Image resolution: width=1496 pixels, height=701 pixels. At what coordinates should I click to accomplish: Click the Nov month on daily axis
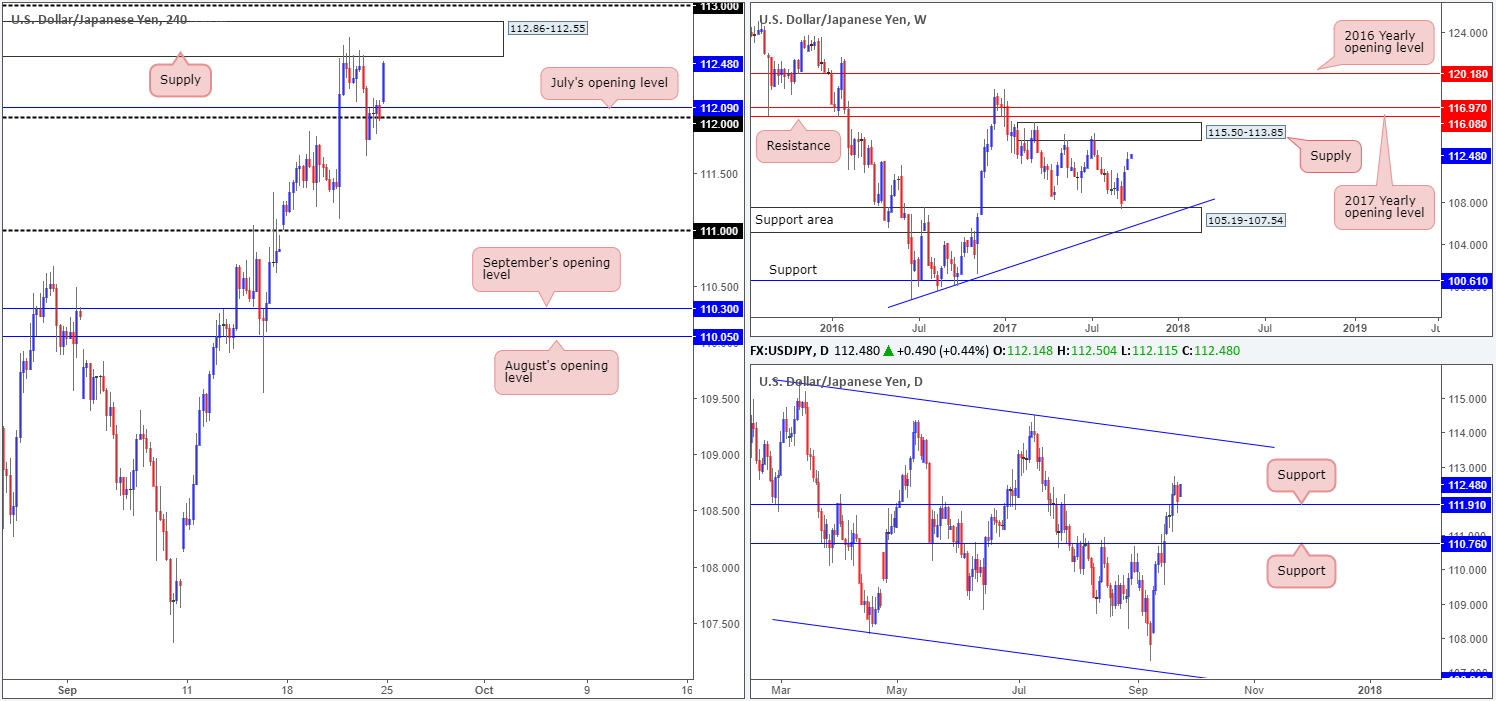click(x=1254, y=689)
